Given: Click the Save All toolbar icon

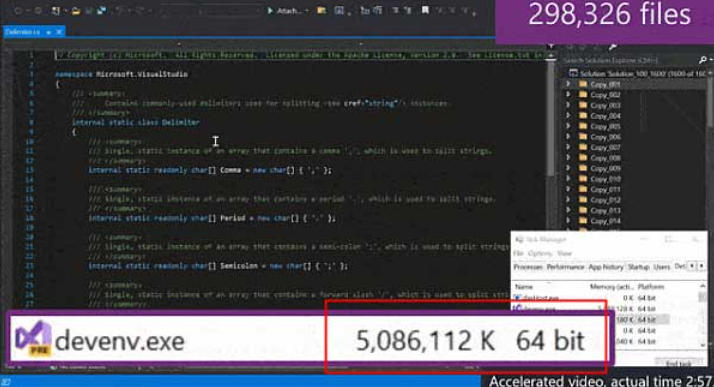Looking at the screenshot, I should coord(102,10).
